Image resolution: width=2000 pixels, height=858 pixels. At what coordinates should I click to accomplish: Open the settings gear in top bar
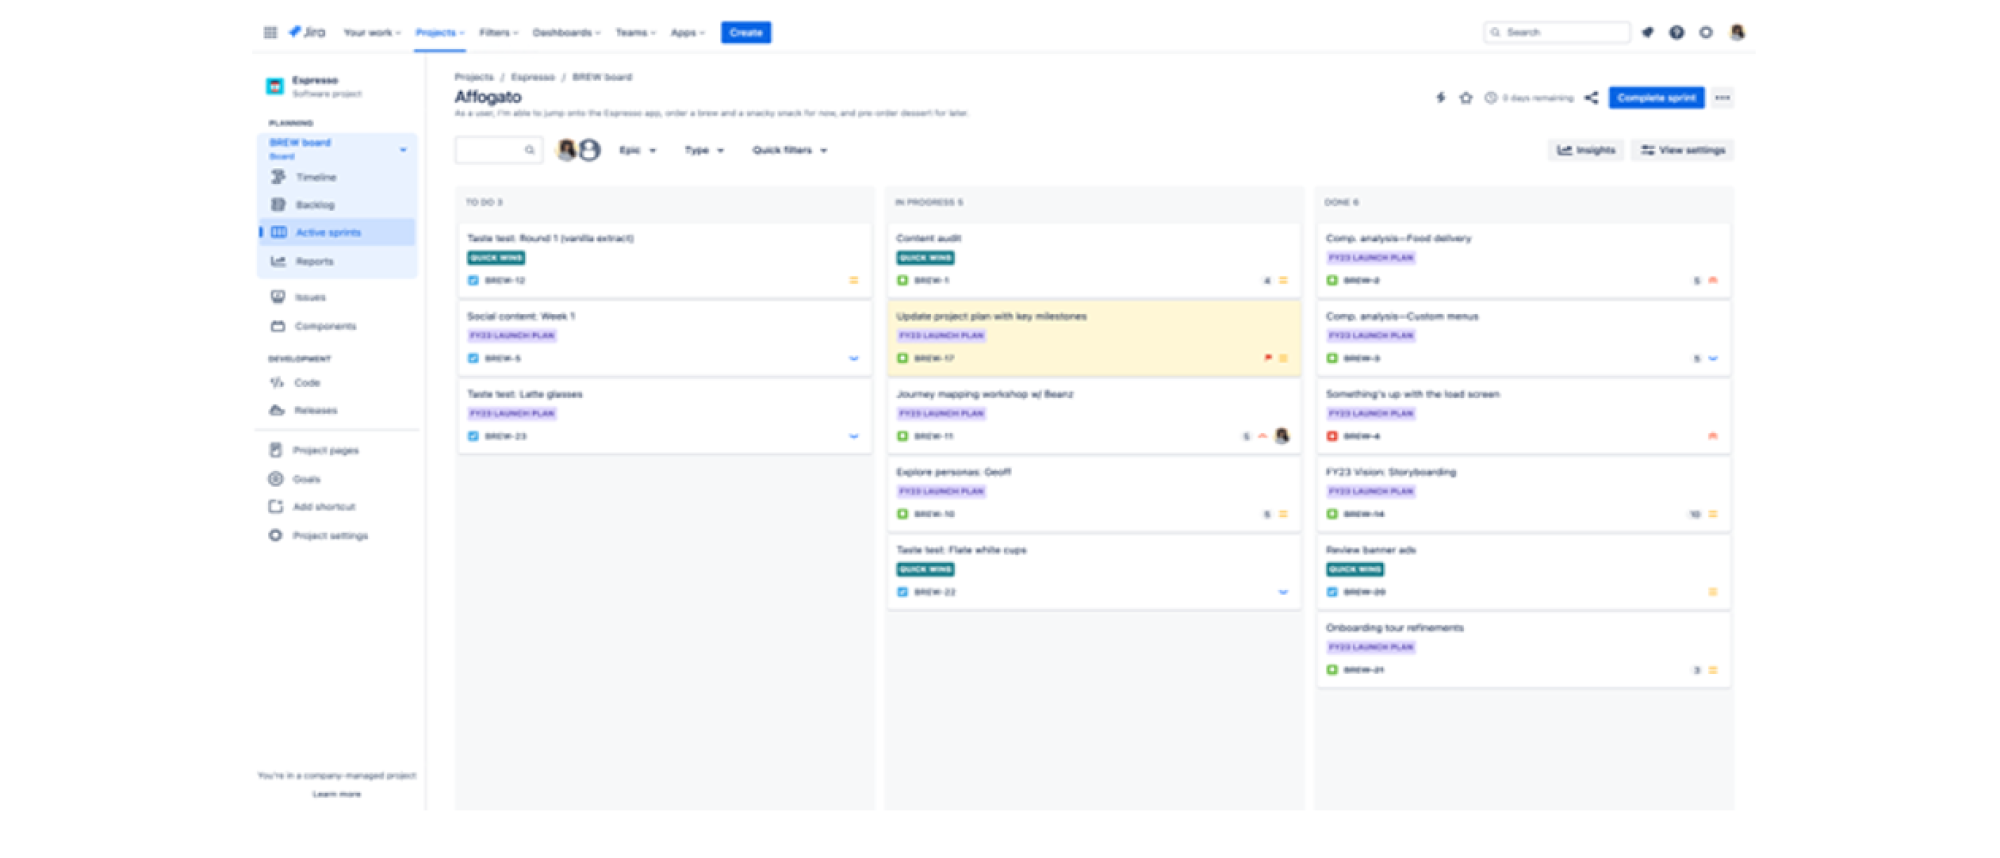(1706, 32)
